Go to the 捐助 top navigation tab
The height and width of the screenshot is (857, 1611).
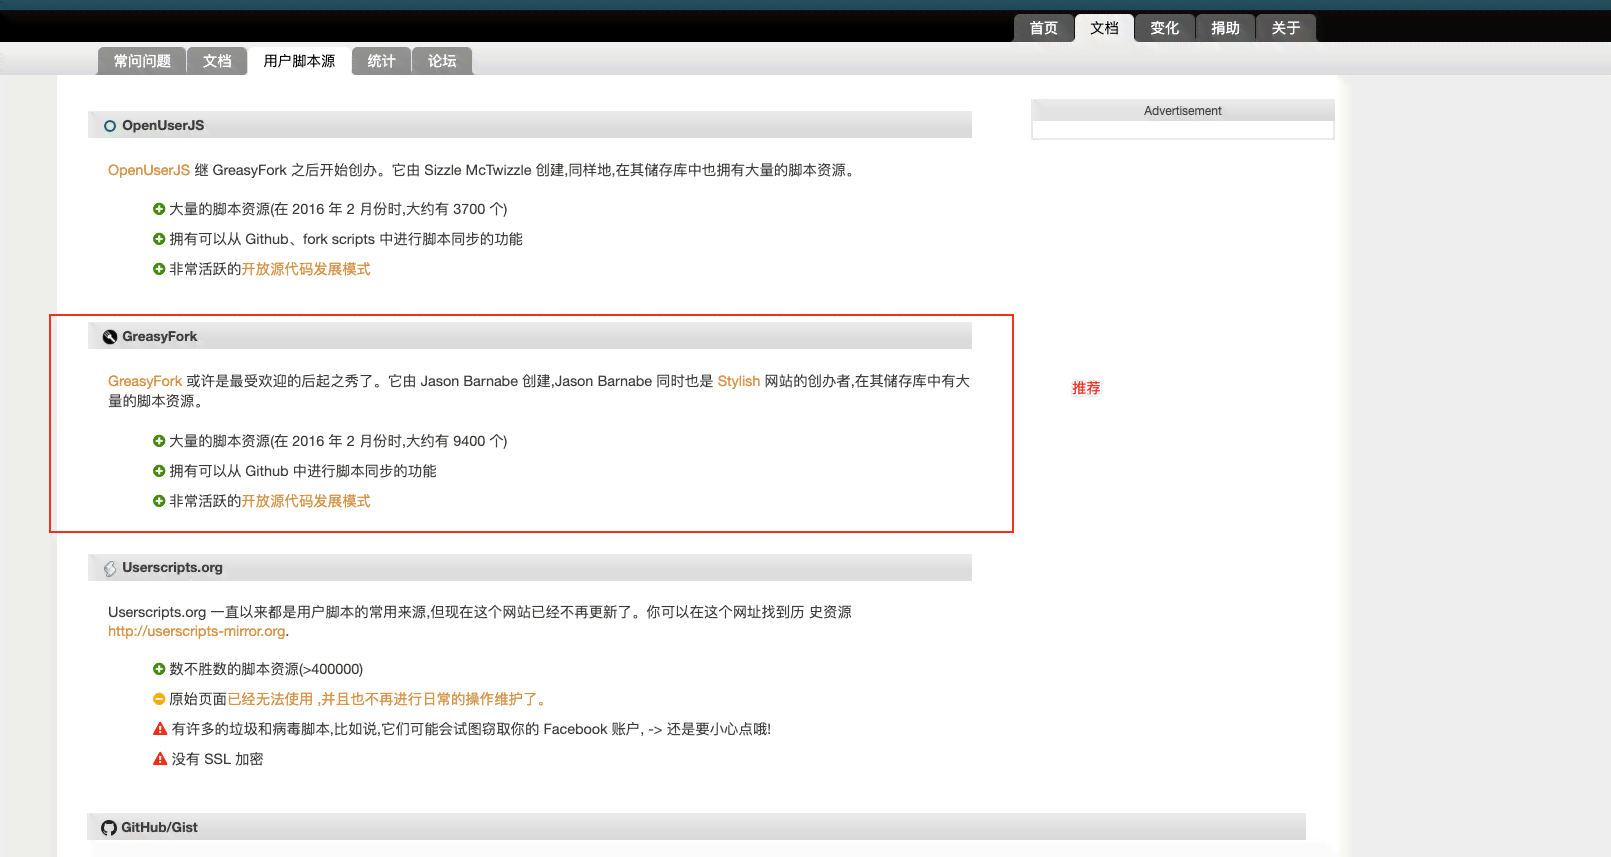(x=1225, y=28)
